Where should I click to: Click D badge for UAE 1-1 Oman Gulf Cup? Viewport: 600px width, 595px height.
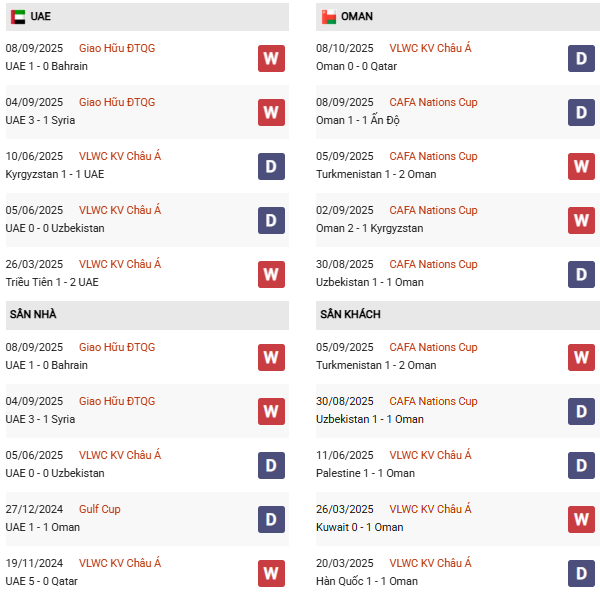271,519
